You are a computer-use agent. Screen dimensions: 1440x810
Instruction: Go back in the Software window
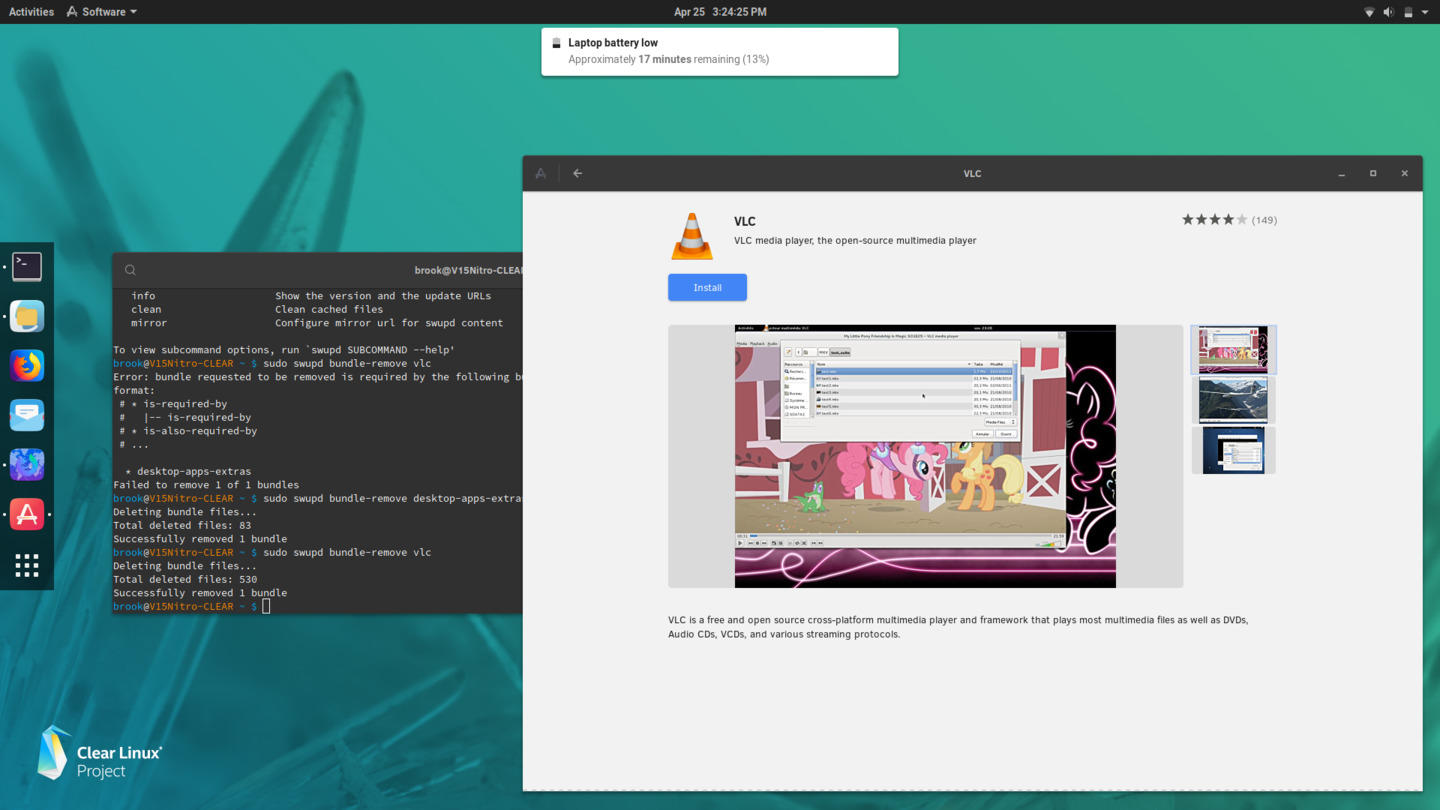577,173
